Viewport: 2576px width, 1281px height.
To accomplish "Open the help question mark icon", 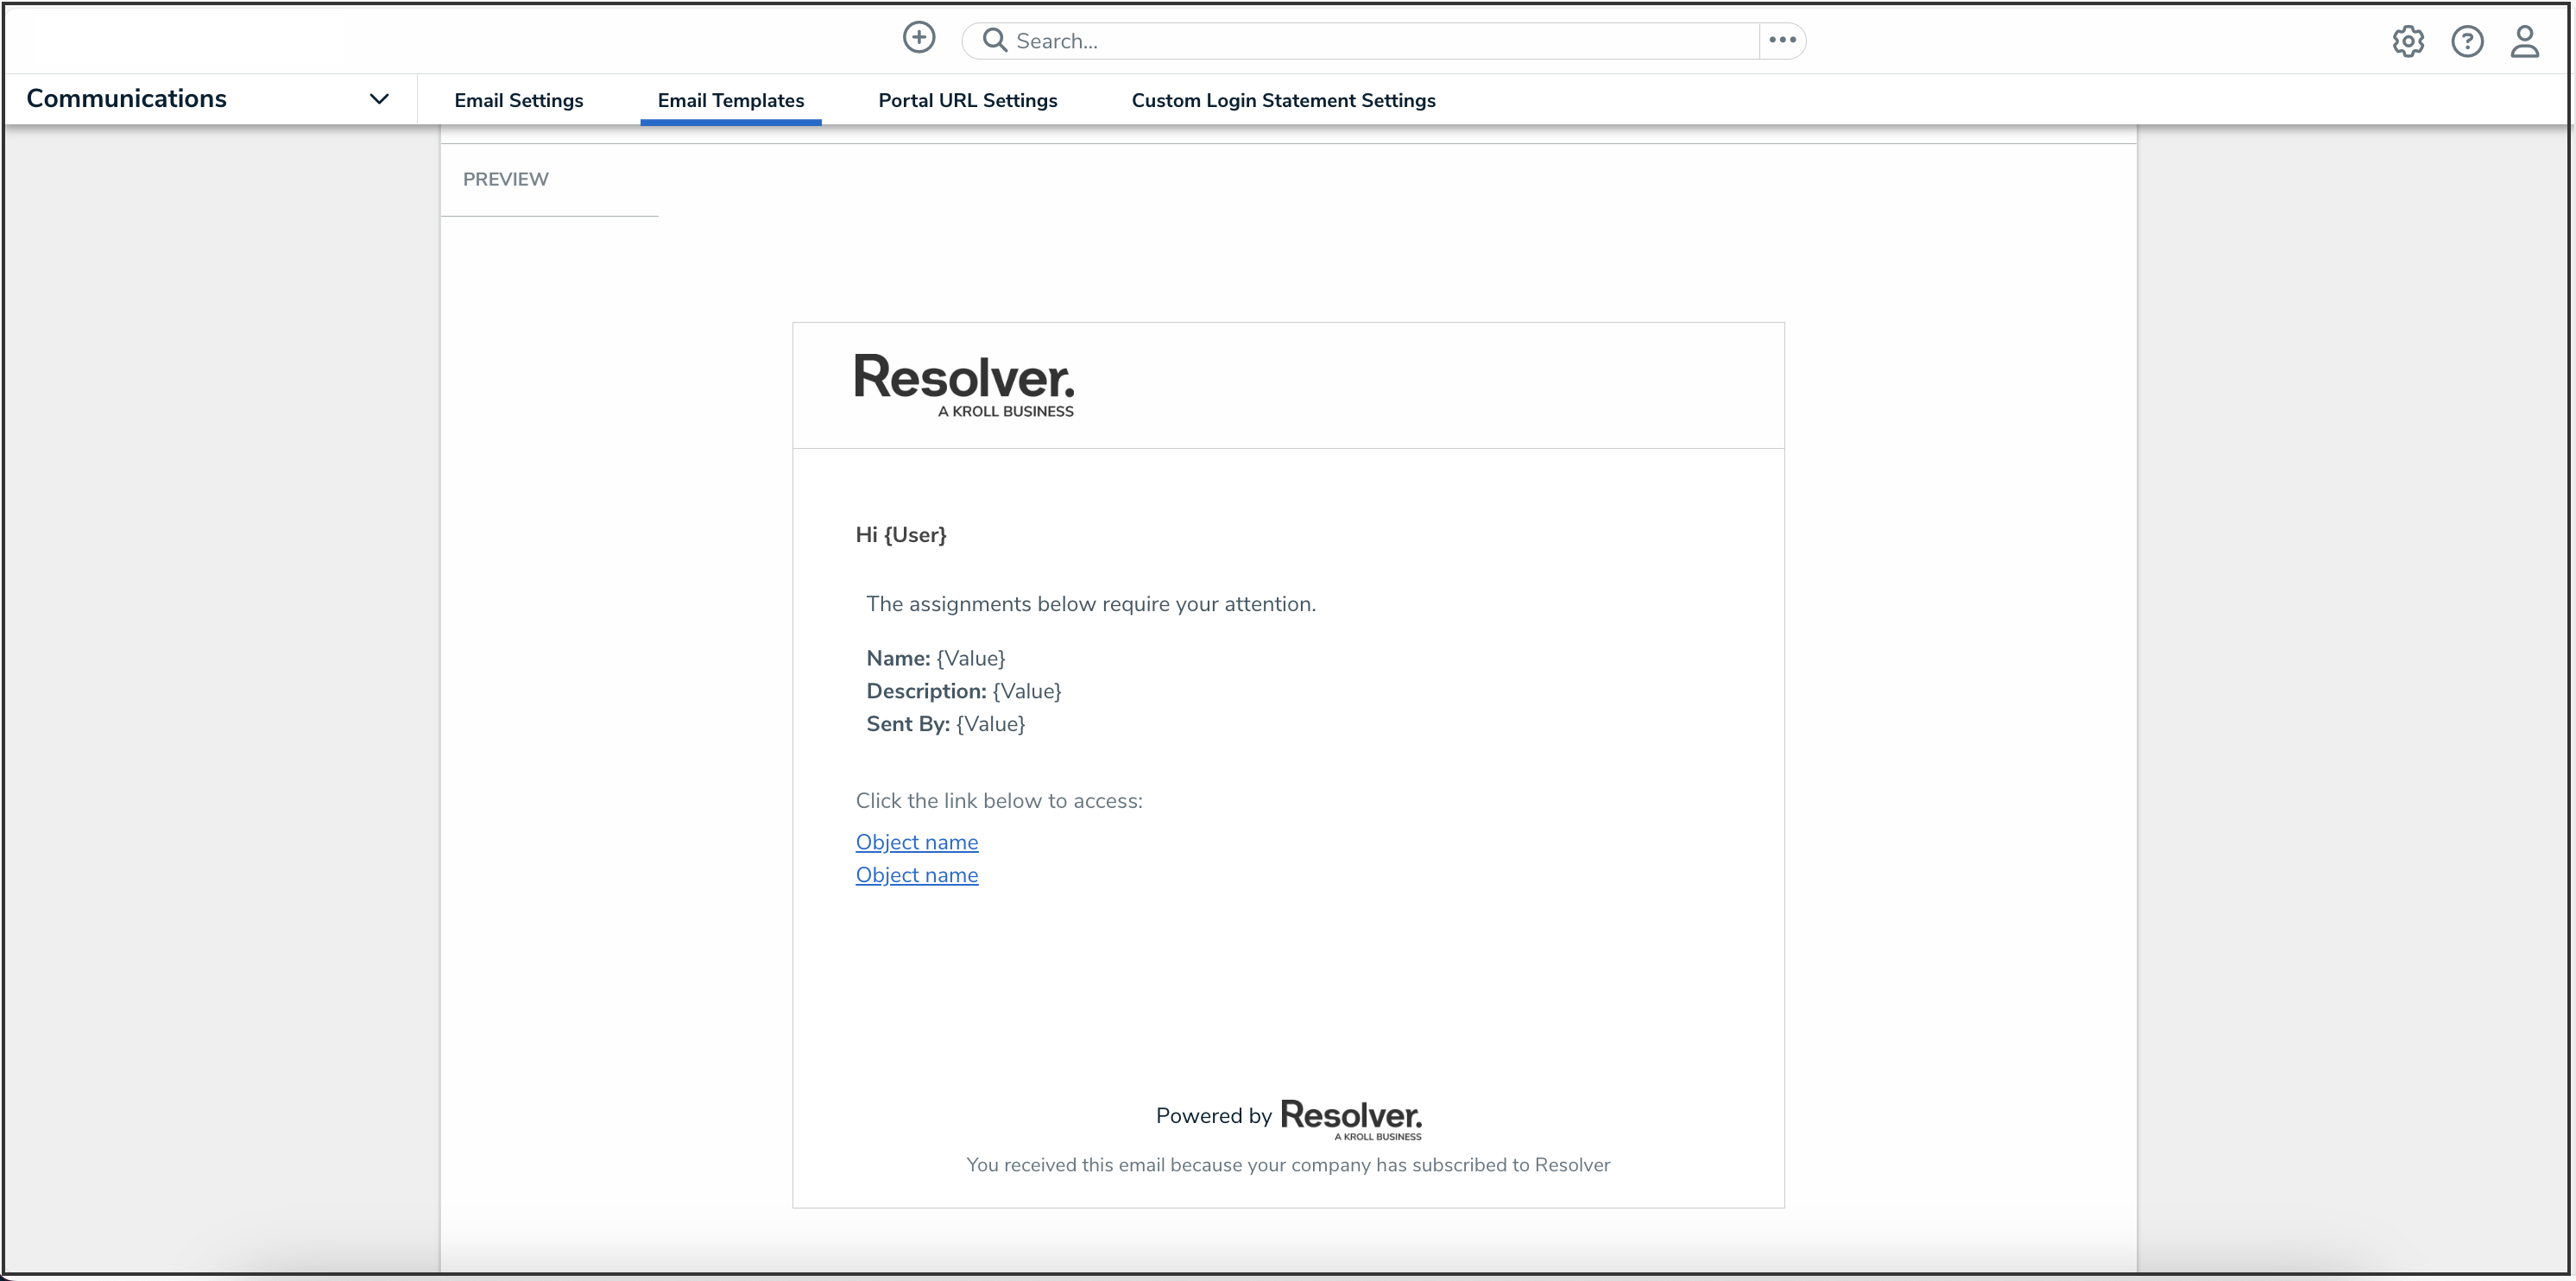I will 2467,41.
